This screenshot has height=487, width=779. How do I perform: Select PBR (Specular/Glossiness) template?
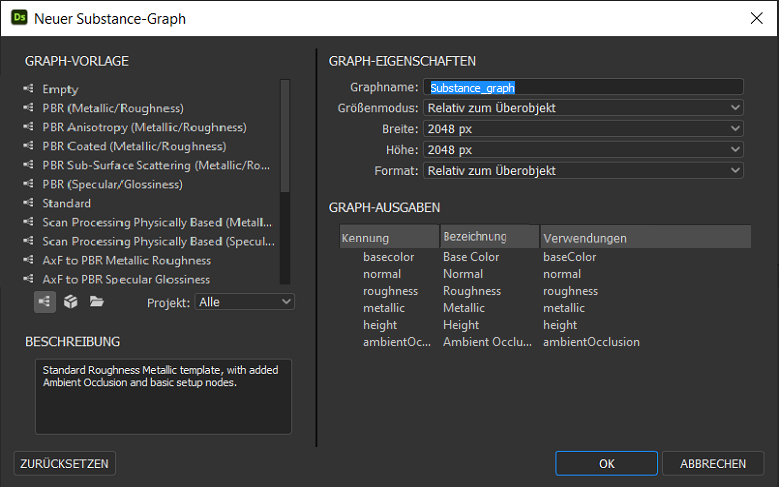[112, 184]
